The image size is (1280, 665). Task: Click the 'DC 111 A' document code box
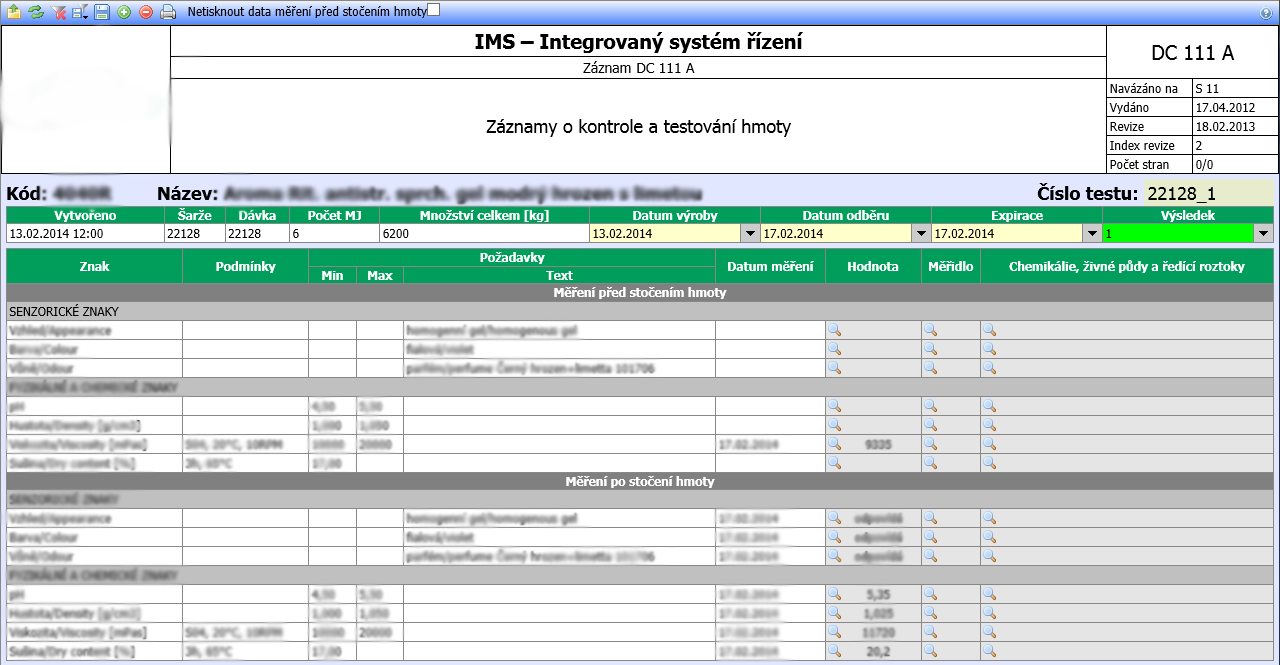[x=1193, y=53]
